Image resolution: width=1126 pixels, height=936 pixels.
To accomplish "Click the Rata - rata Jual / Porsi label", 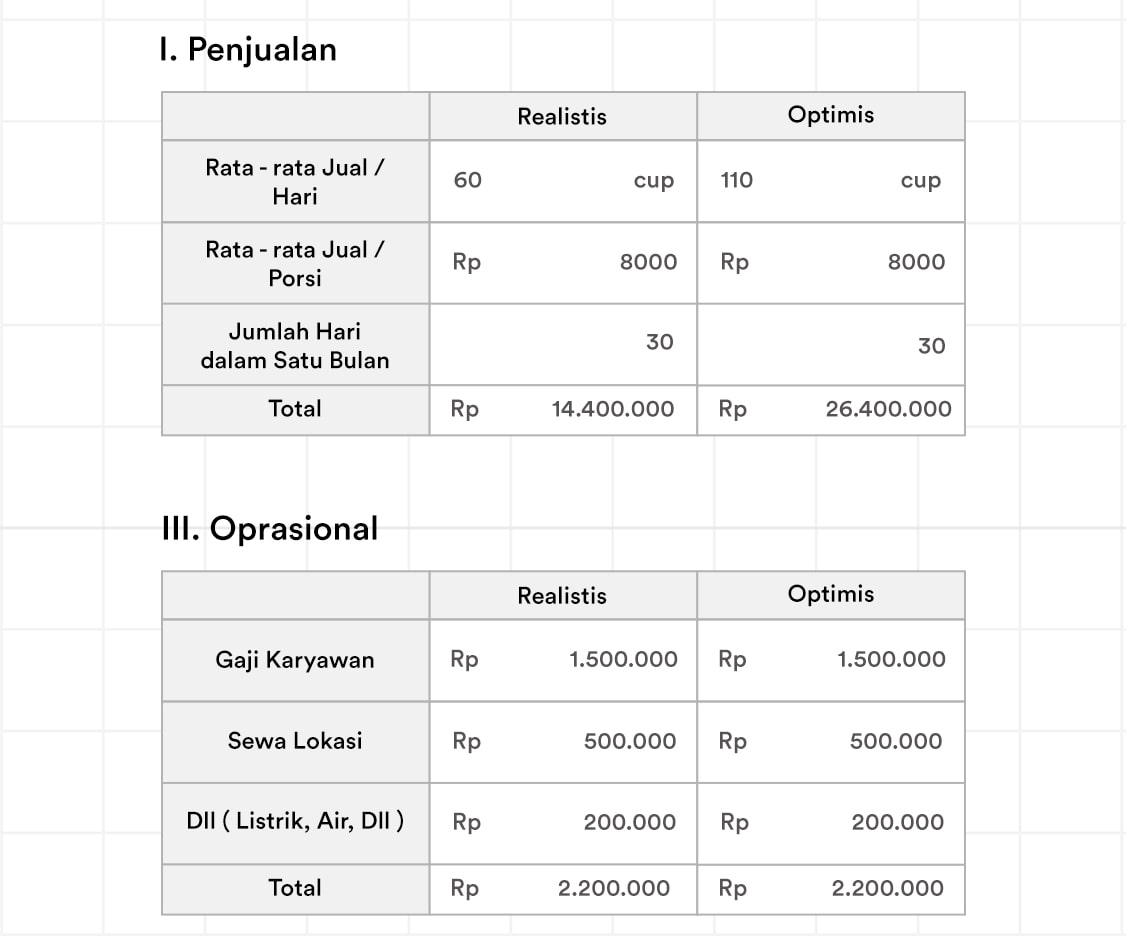I will (295, 263).
